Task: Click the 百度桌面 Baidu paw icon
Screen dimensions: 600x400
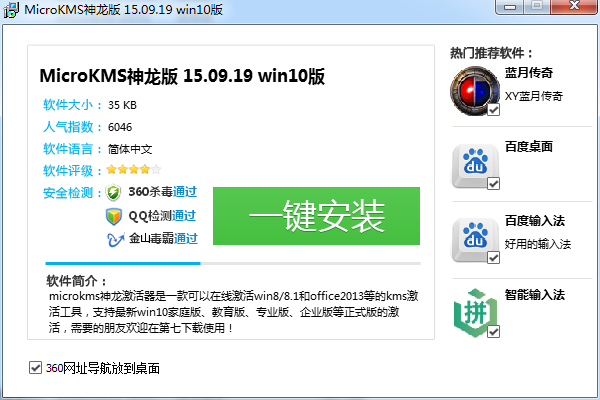Action: (475, 165)
